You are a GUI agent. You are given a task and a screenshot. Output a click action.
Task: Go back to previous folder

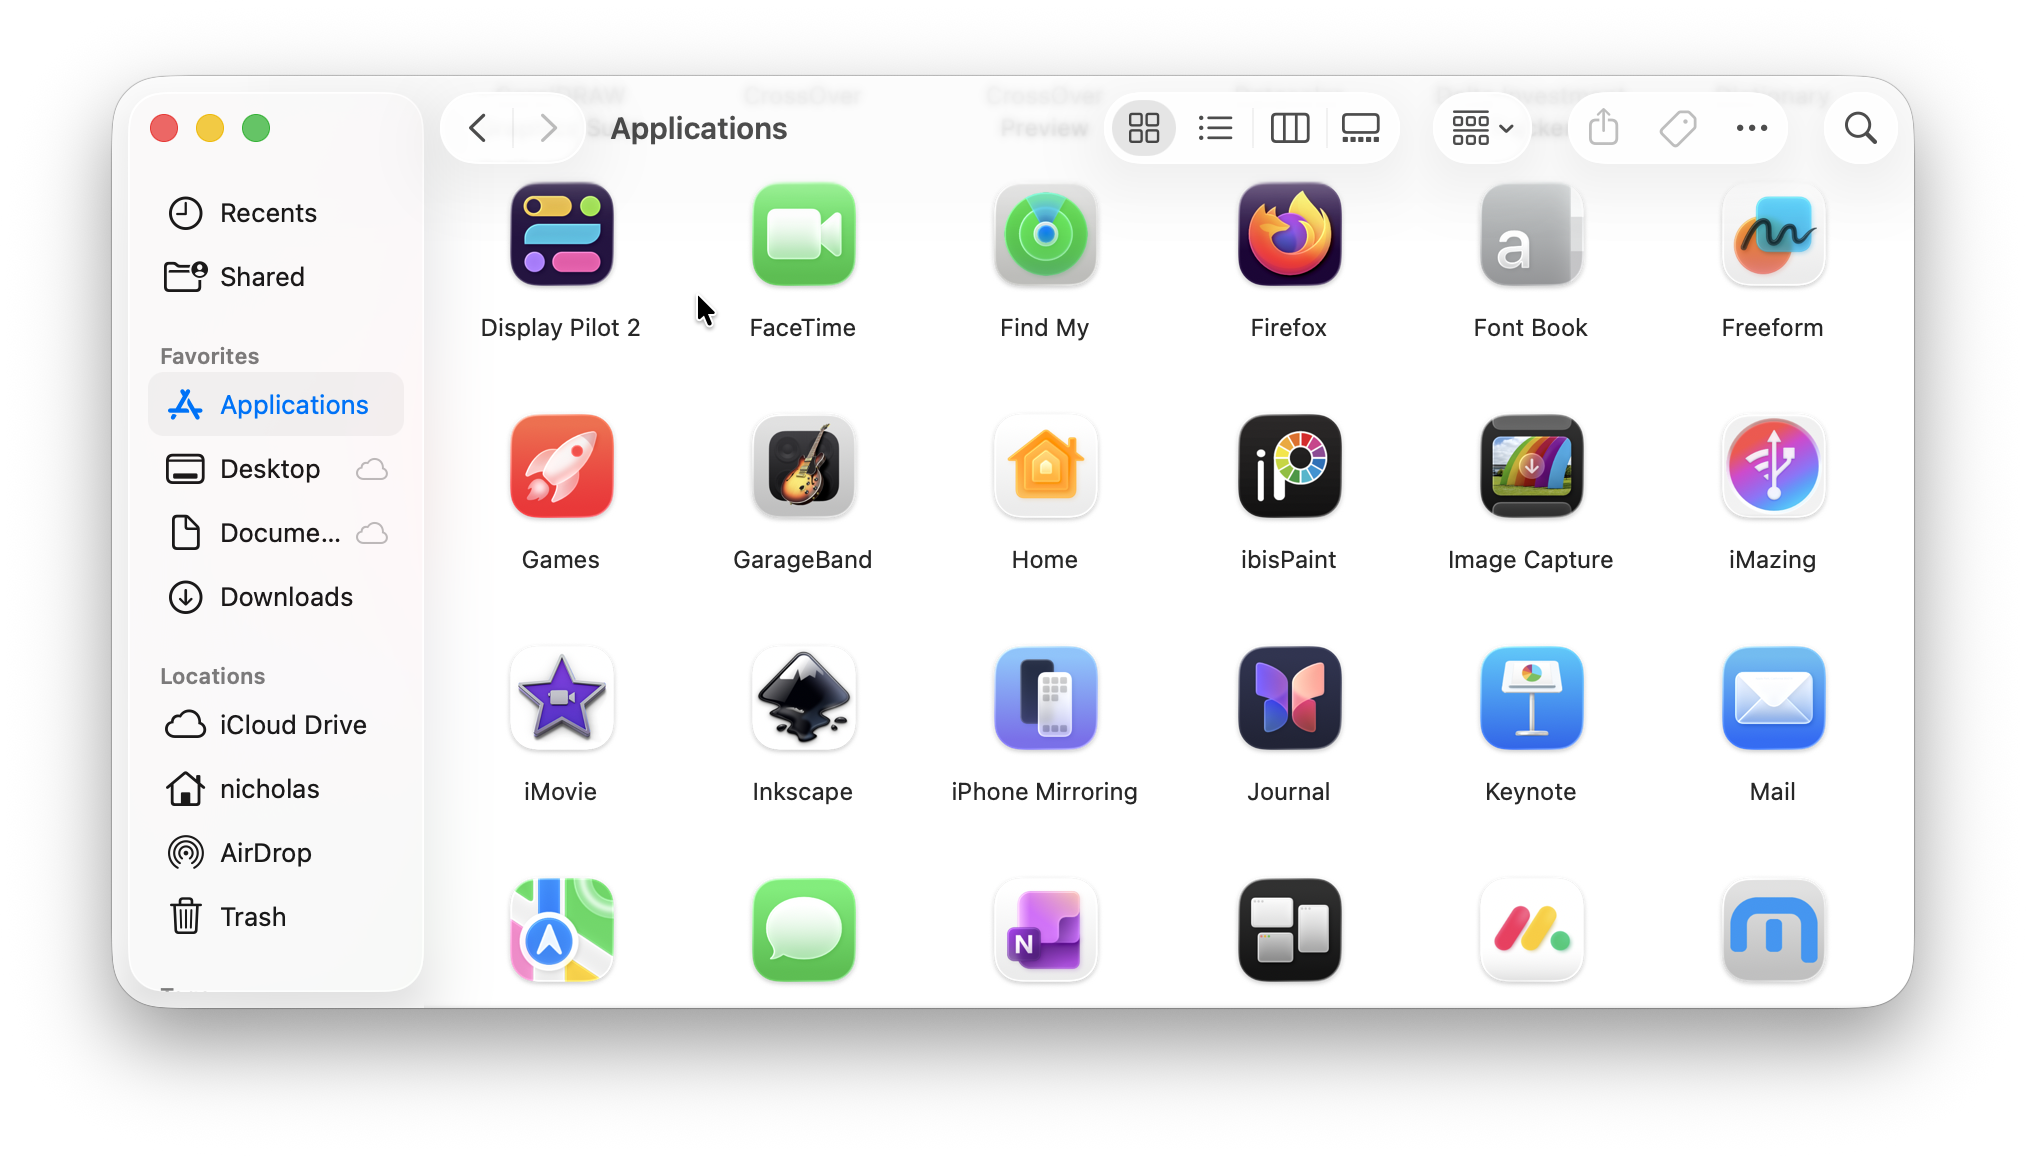tap(478, 128)
